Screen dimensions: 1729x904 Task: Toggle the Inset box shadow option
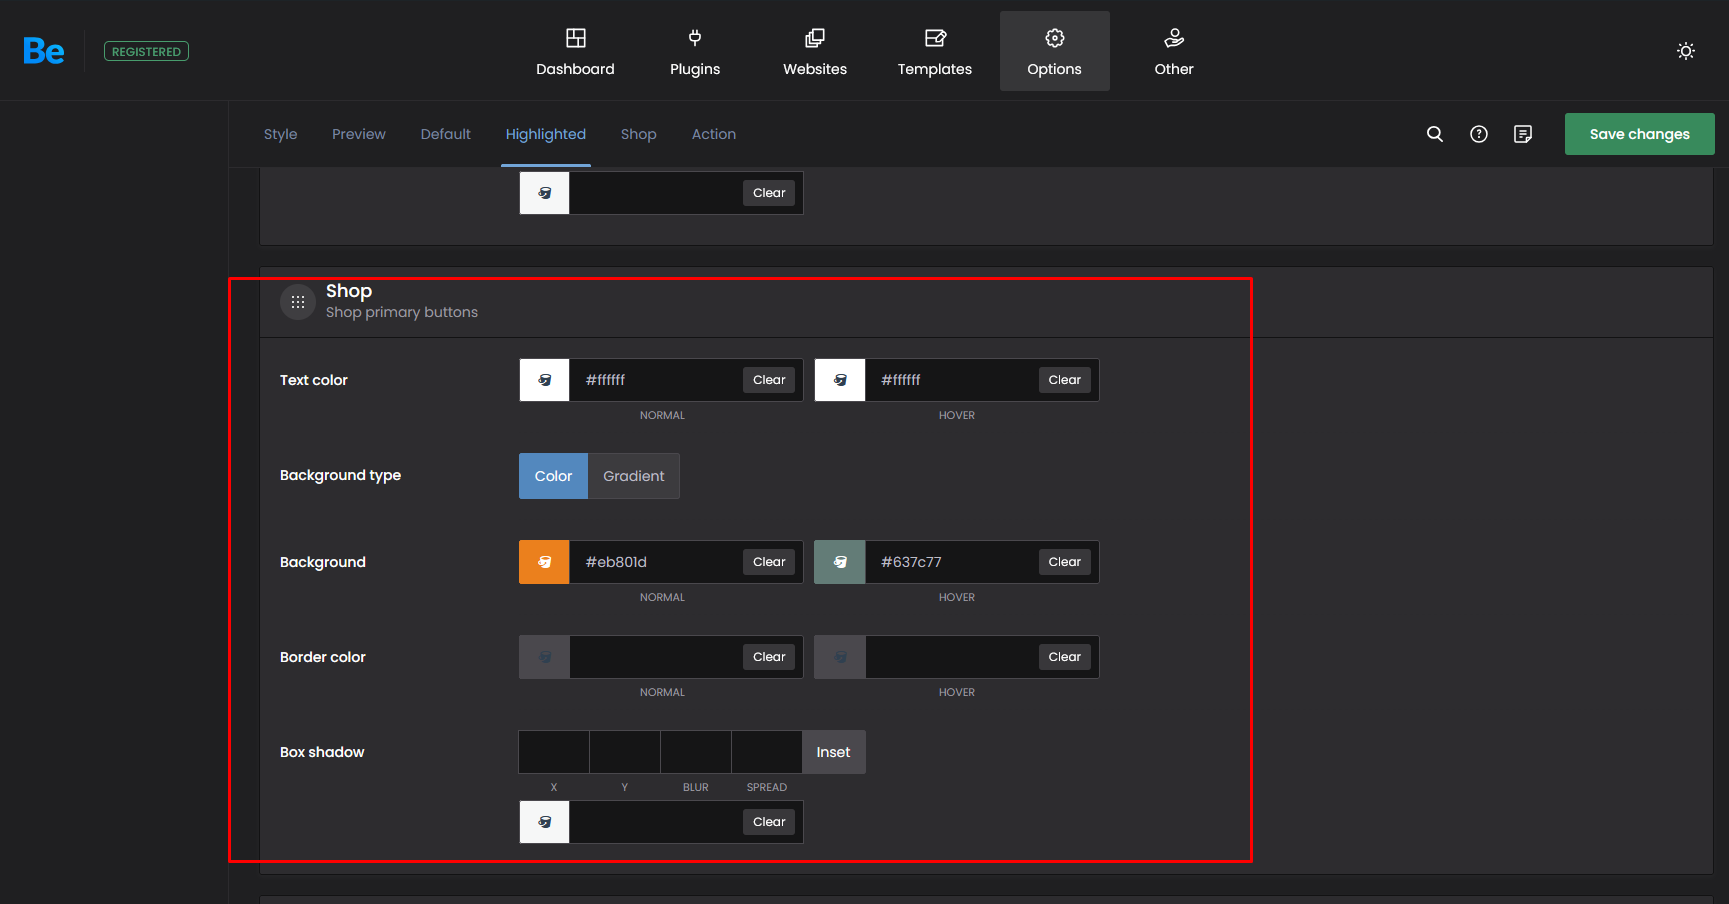click(833, 752)
